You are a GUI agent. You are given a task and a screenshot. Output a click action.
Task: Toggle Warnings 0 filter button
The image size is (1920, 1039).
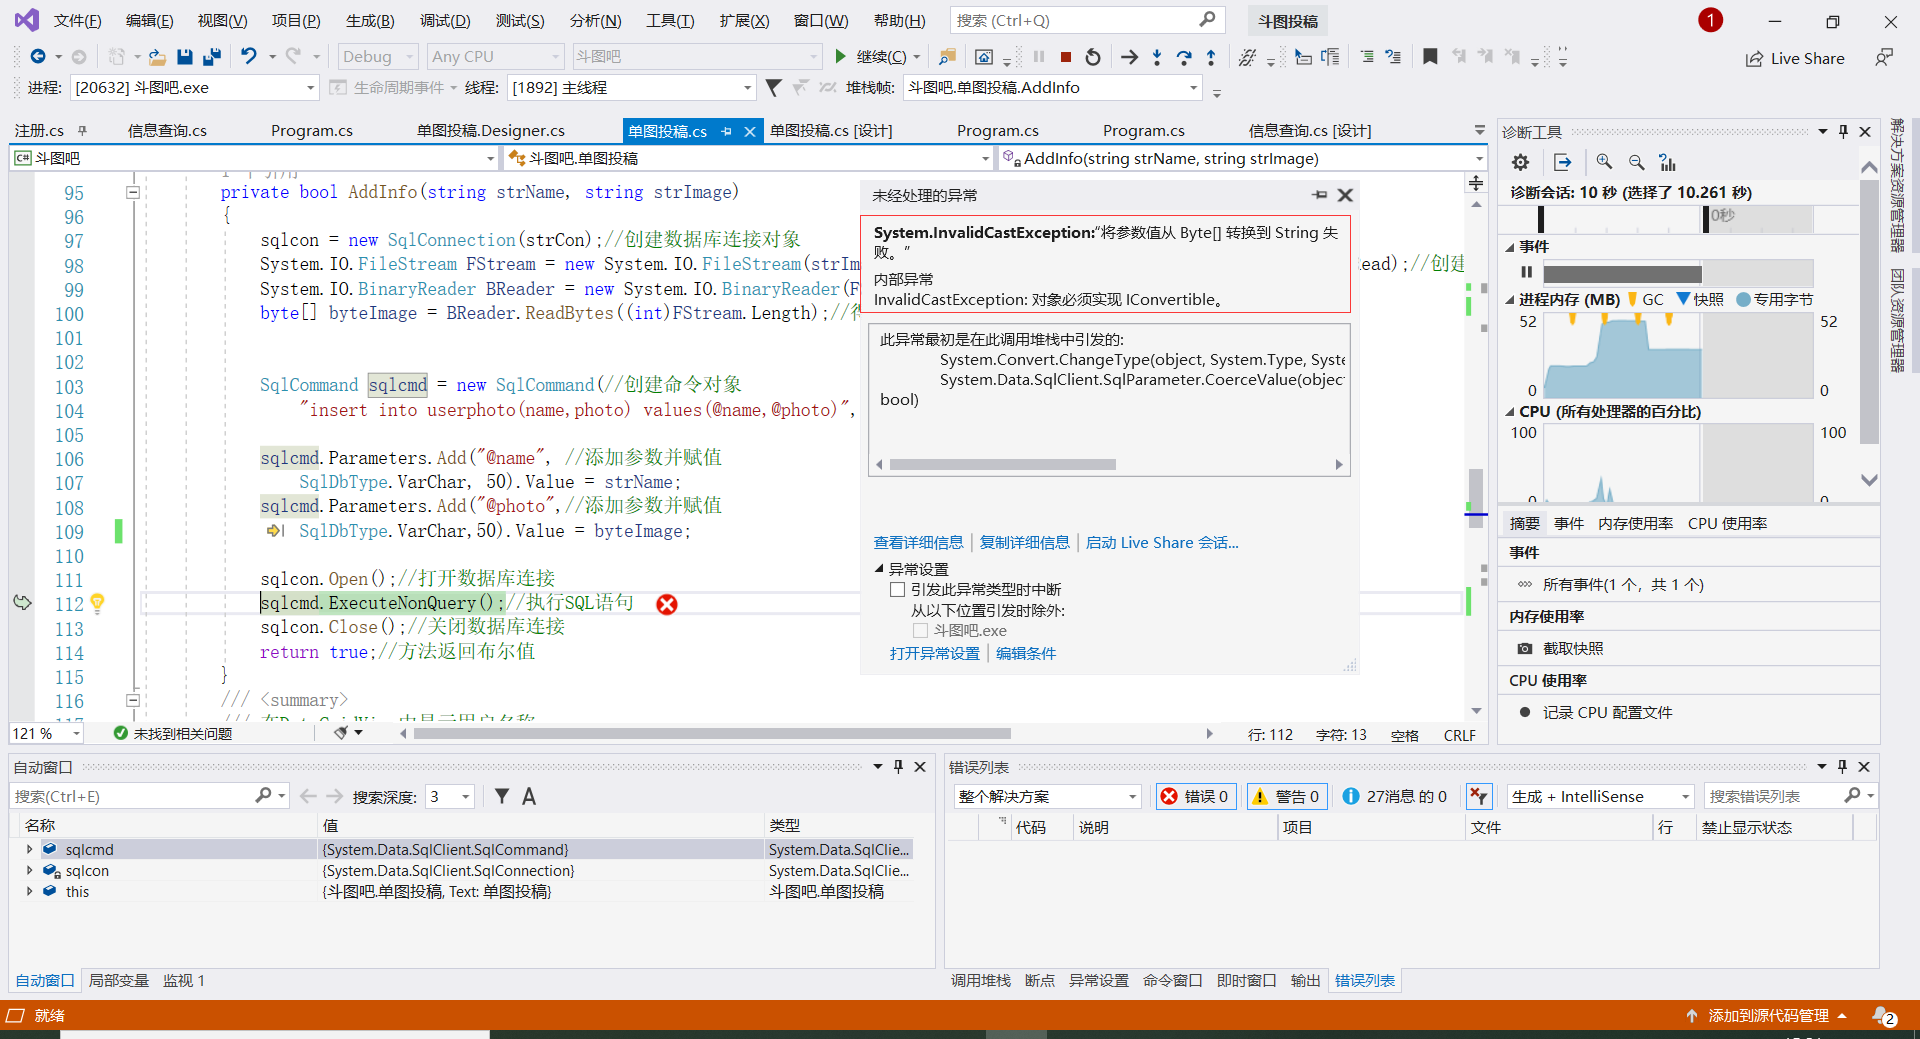(x=1286, y=796)
